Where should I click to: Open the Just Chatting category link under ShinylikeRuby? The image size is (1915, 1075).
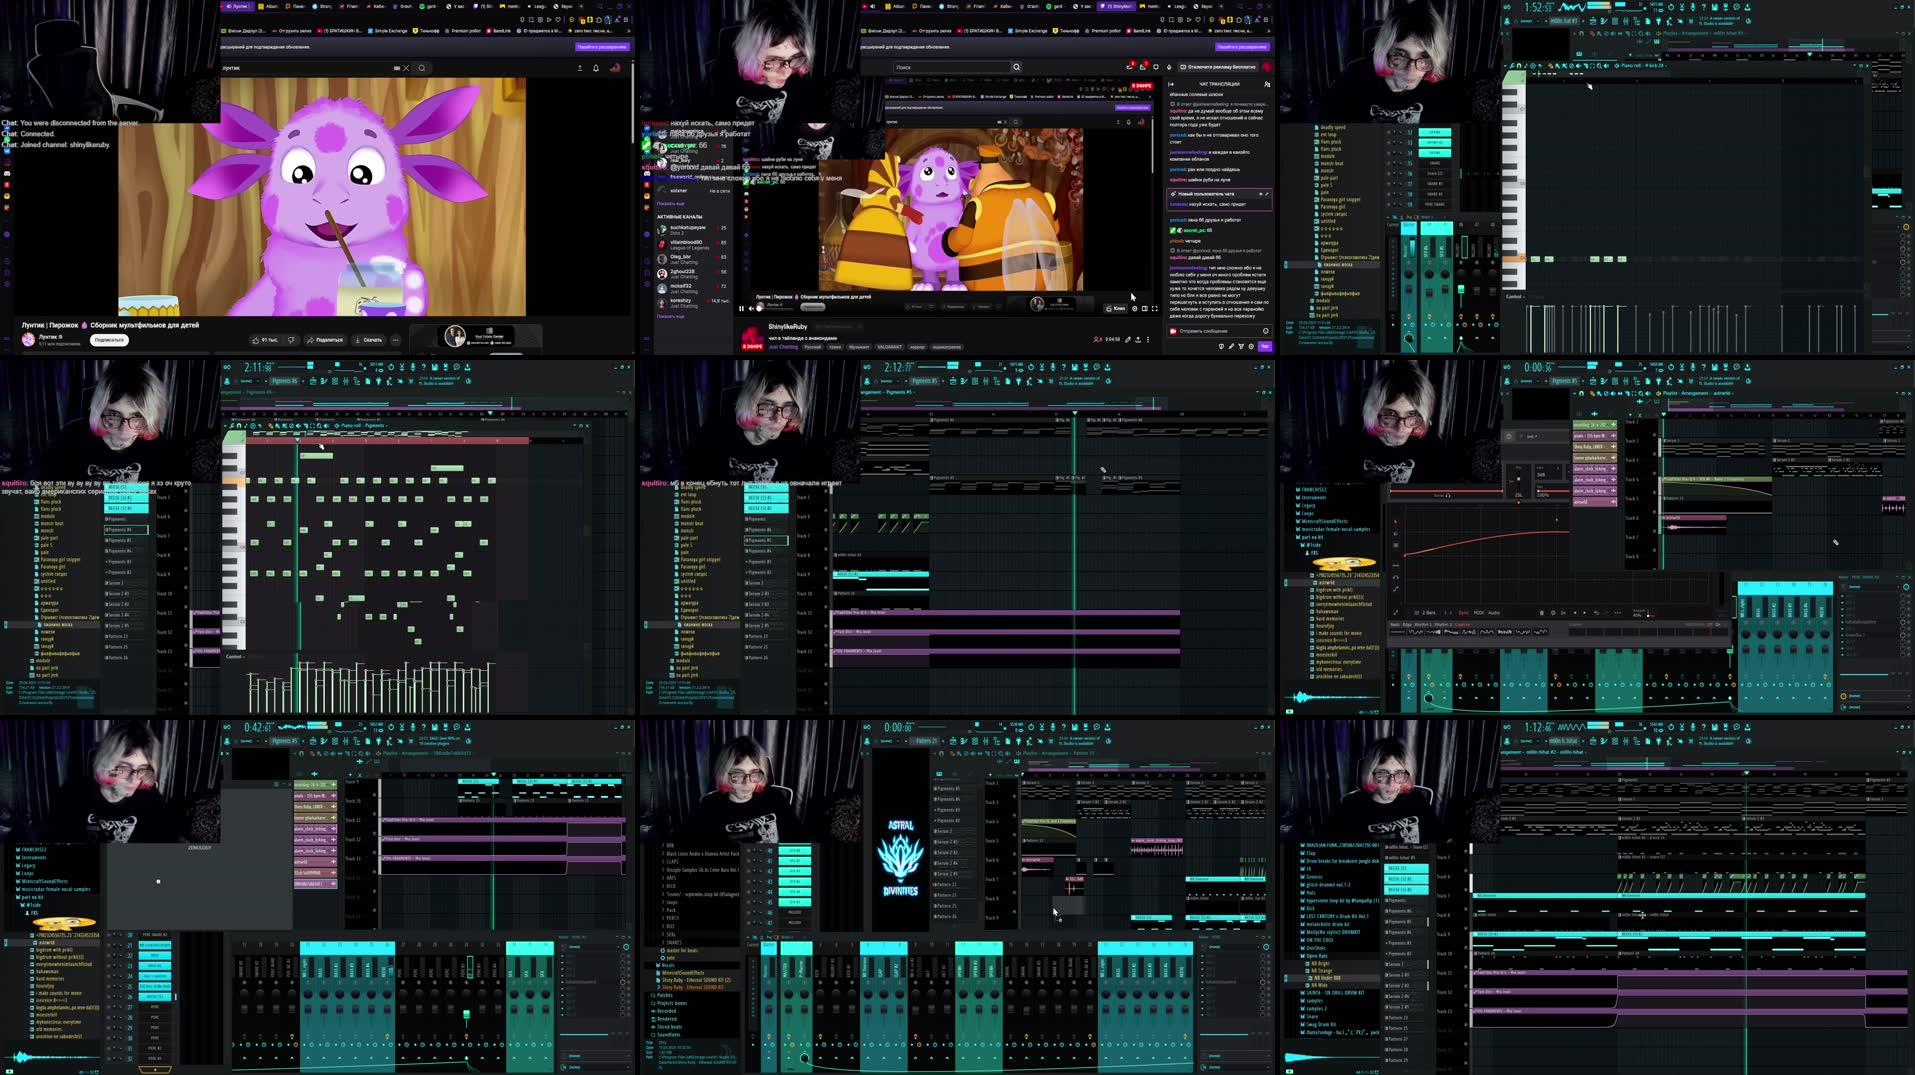pos(783,347)
